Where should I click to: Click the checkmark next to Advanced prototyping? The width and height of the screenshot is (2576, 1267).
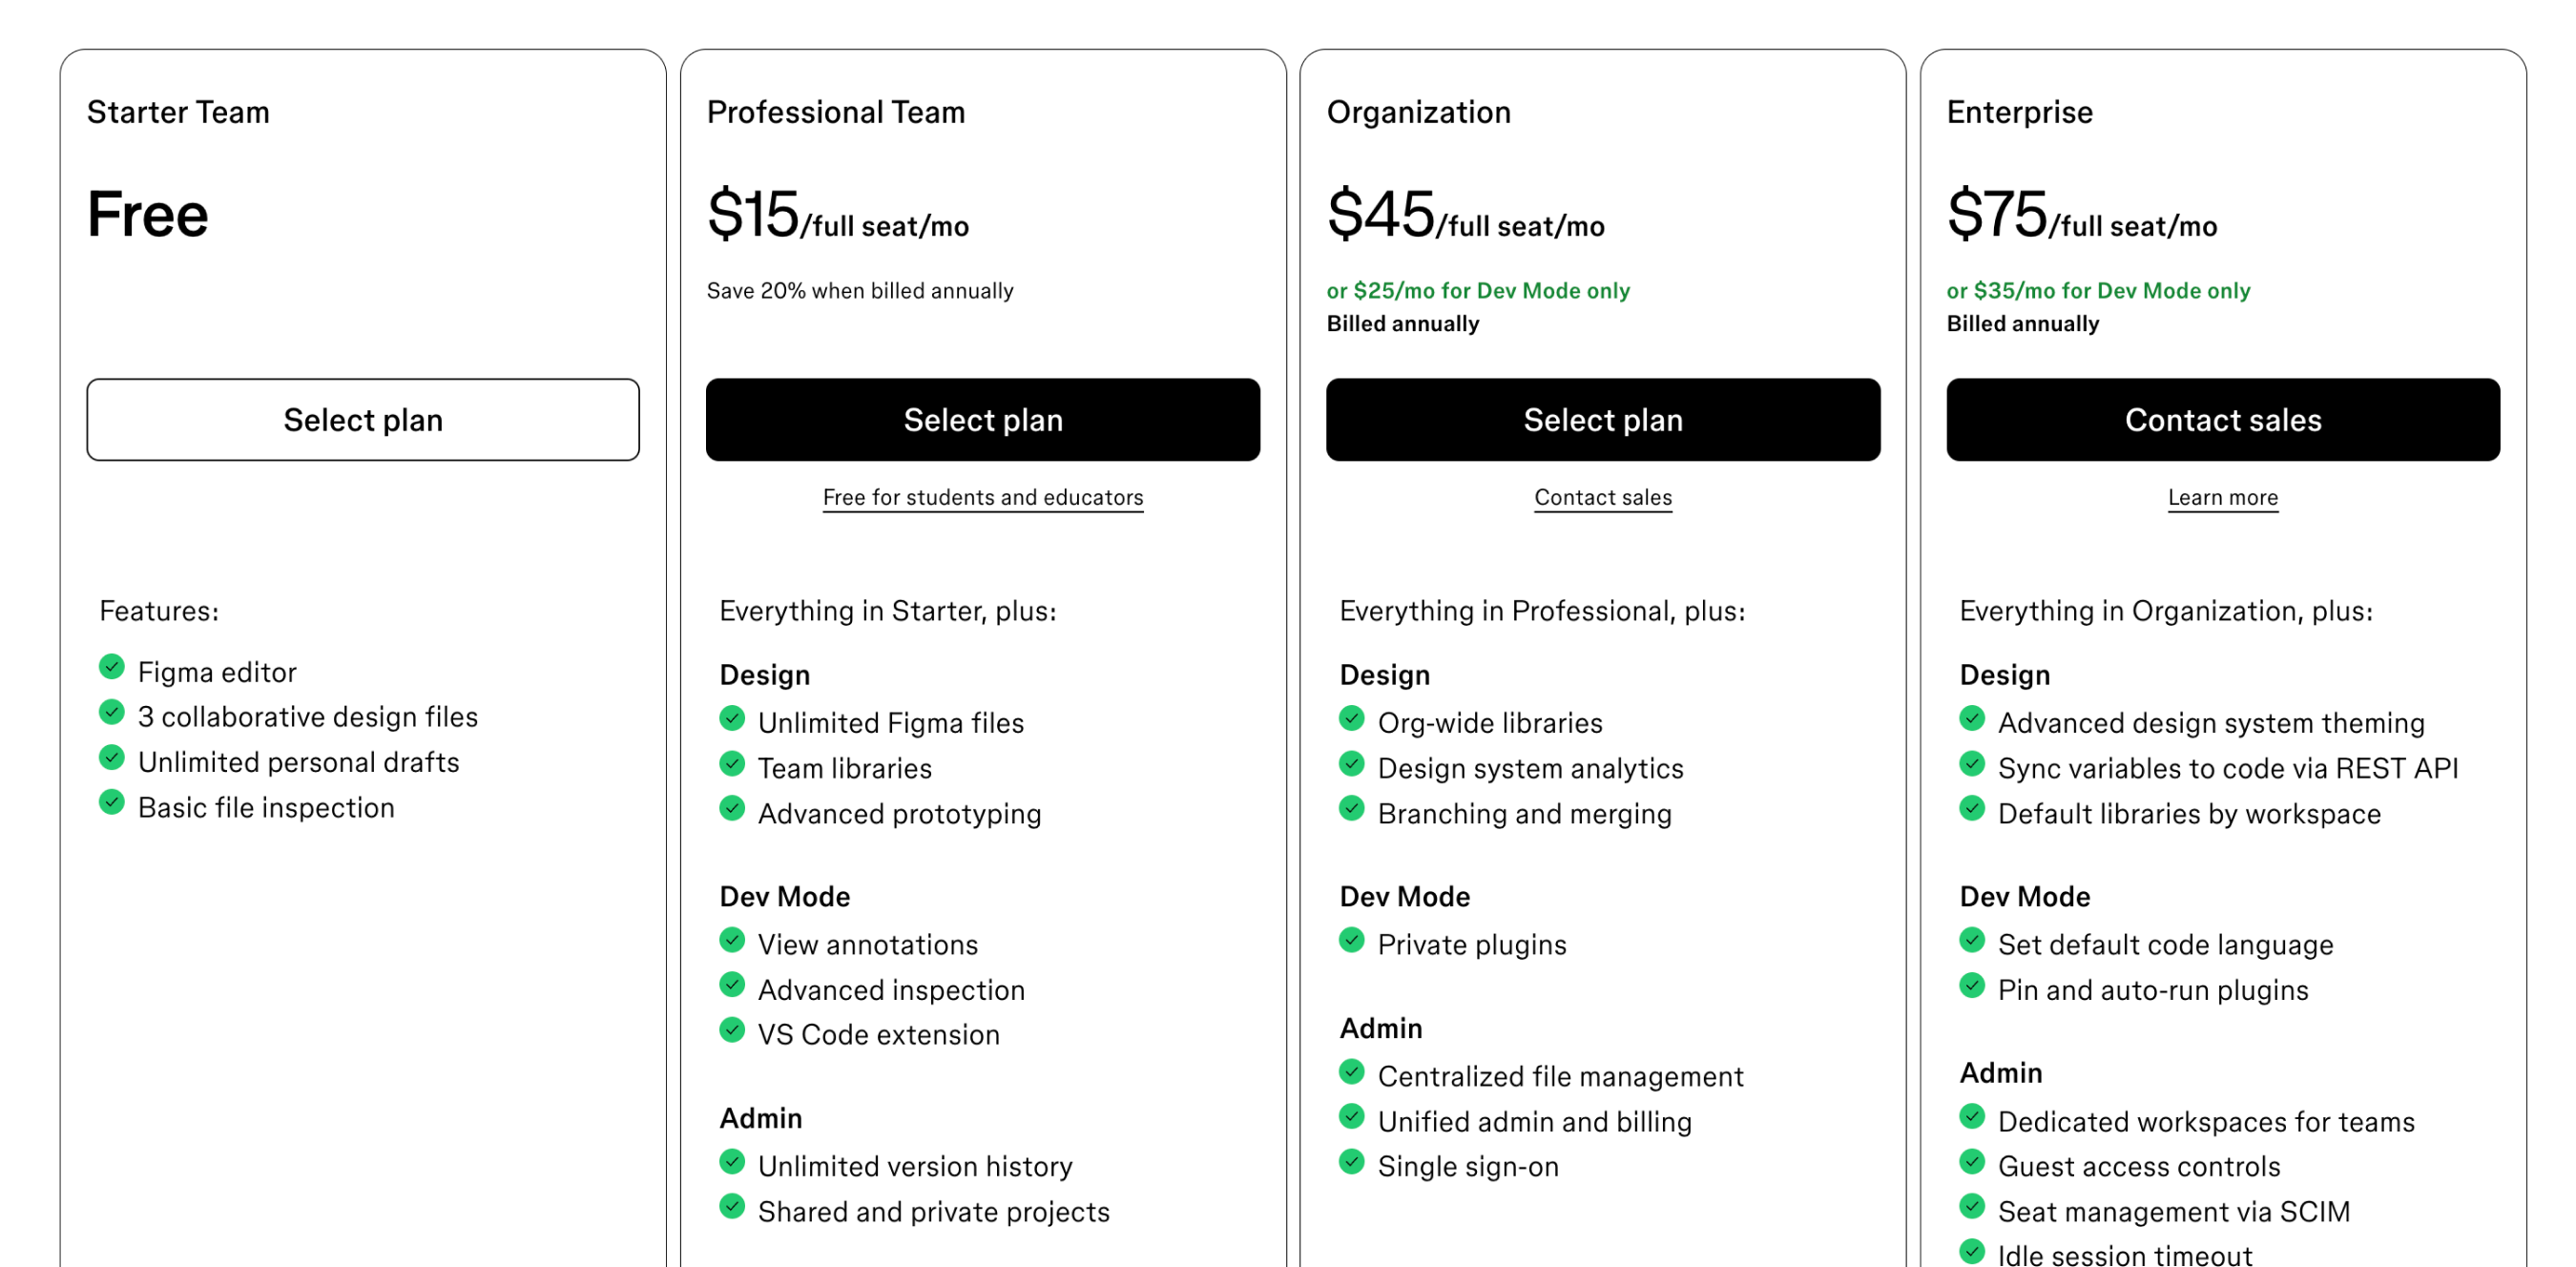[x=732, y=809]
